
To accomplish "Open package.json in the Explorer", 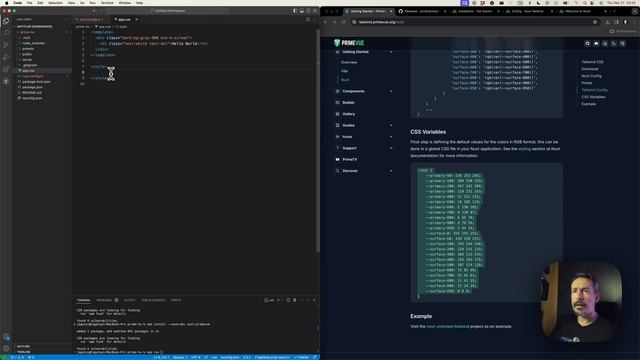I will click(32, 87).
